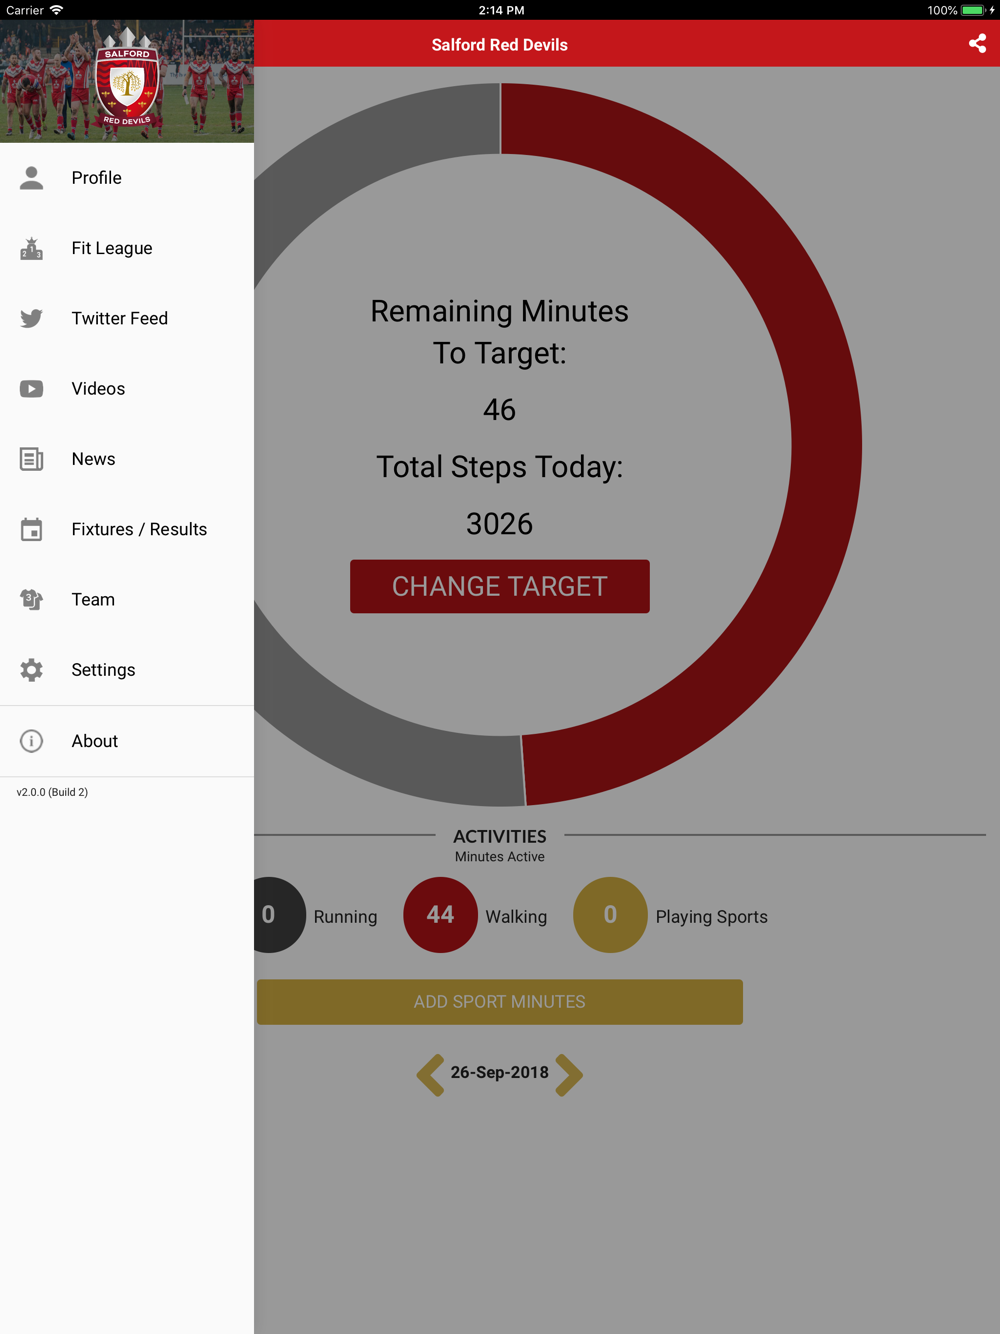Tap the Salford Red Devils crest logo

click(127, 83)
